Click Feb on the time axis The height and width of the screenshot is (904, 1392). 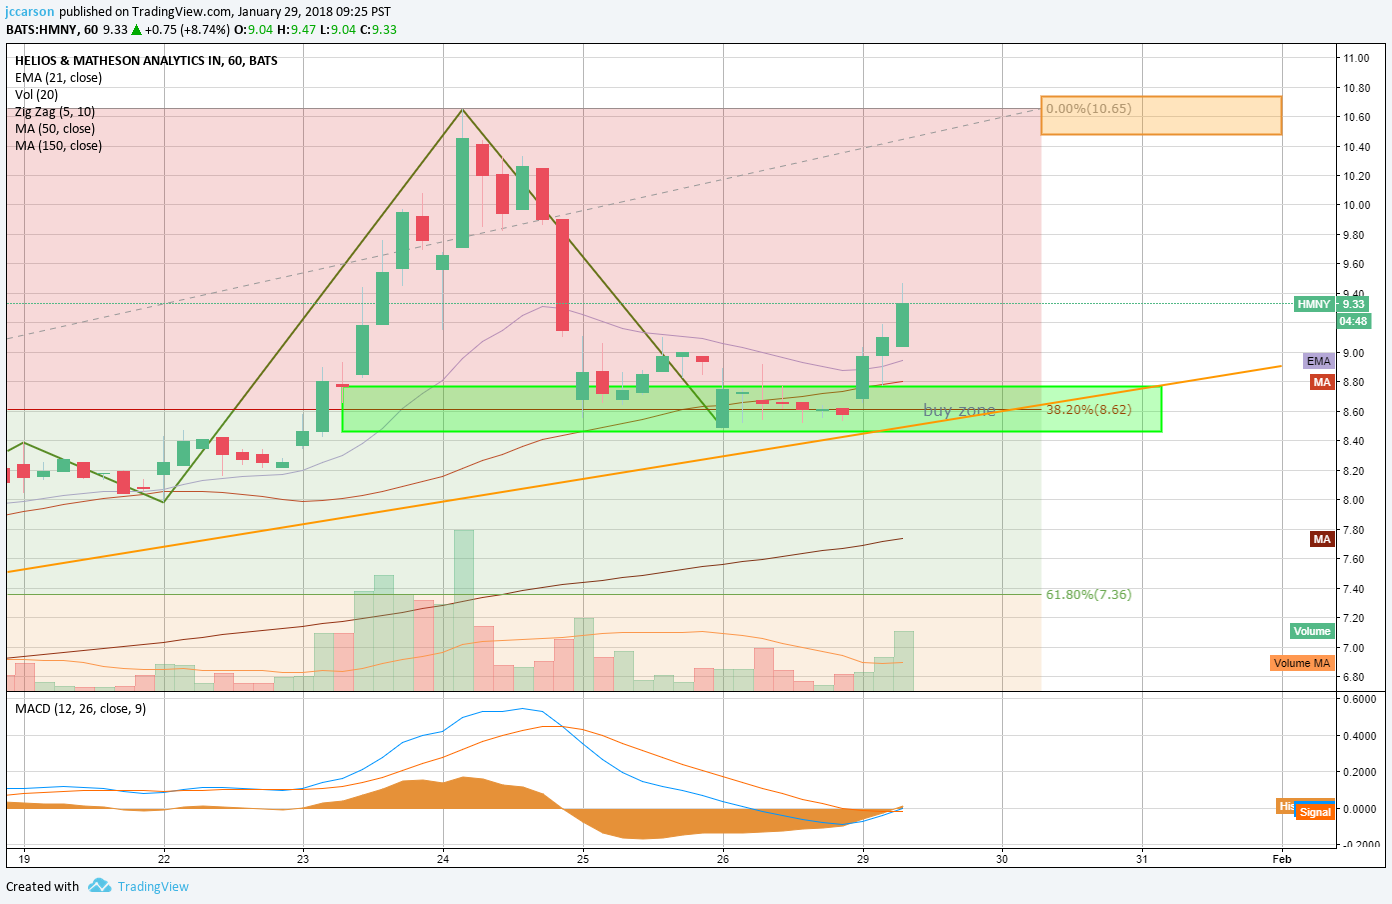(x=1282, y=858)
